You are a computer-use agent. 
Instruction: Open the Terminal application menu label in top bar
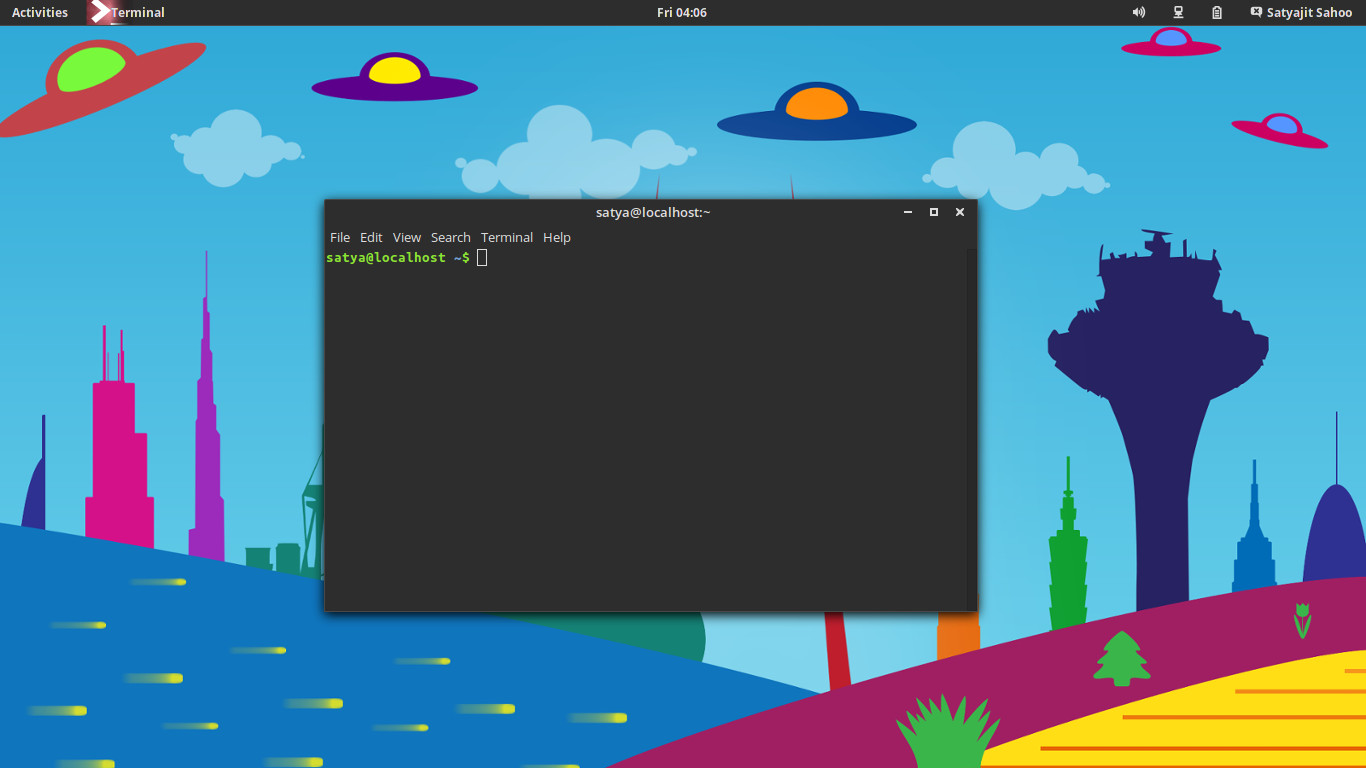pos(138,13)
